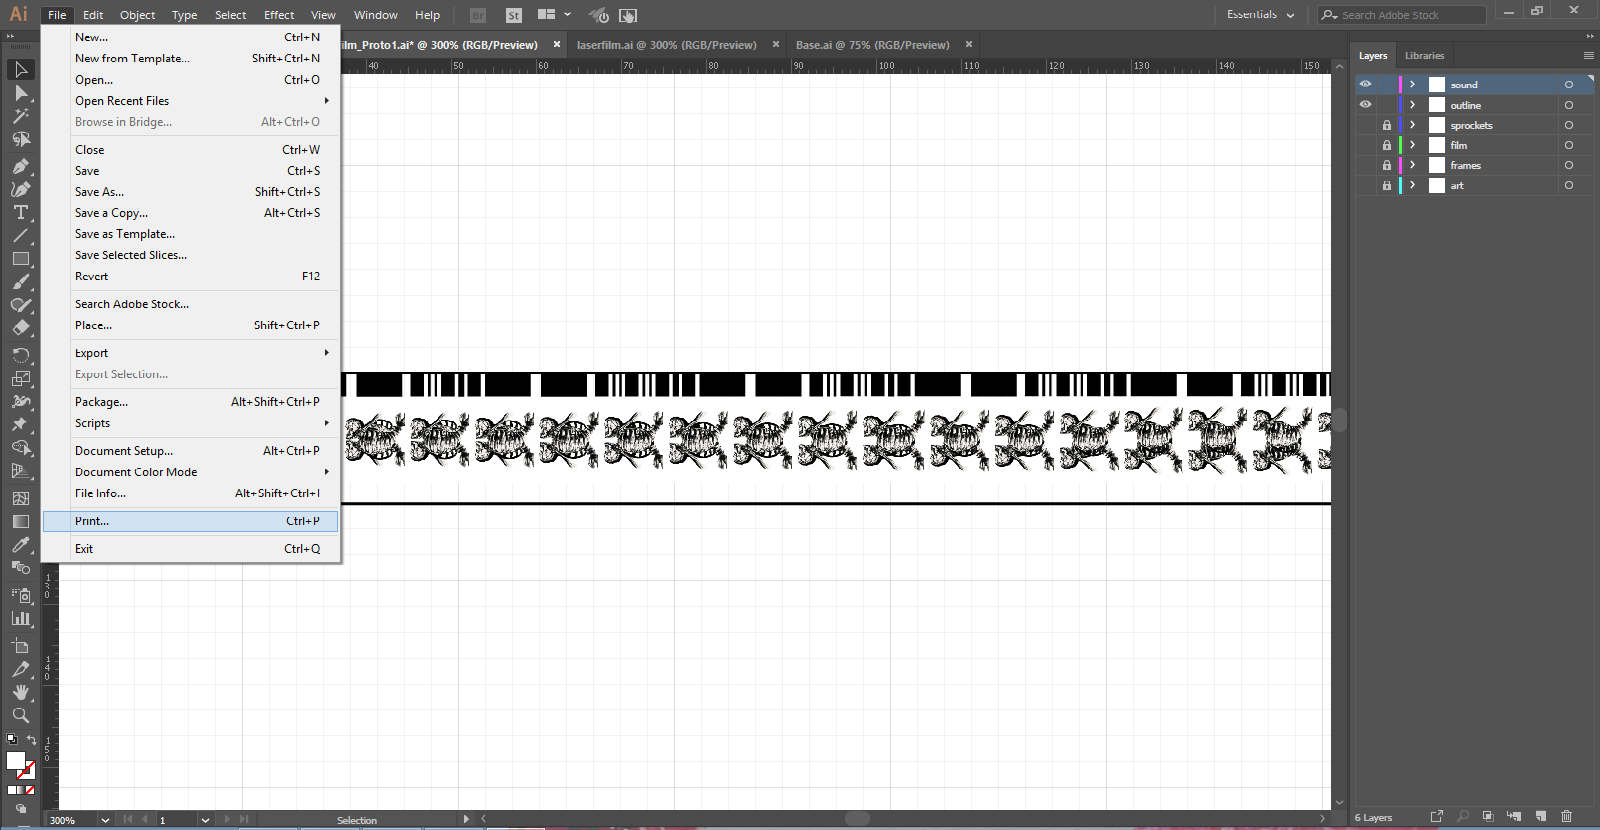1600x830 pixels.
Task: Select the Scale tool
Action: coord(20,379)
